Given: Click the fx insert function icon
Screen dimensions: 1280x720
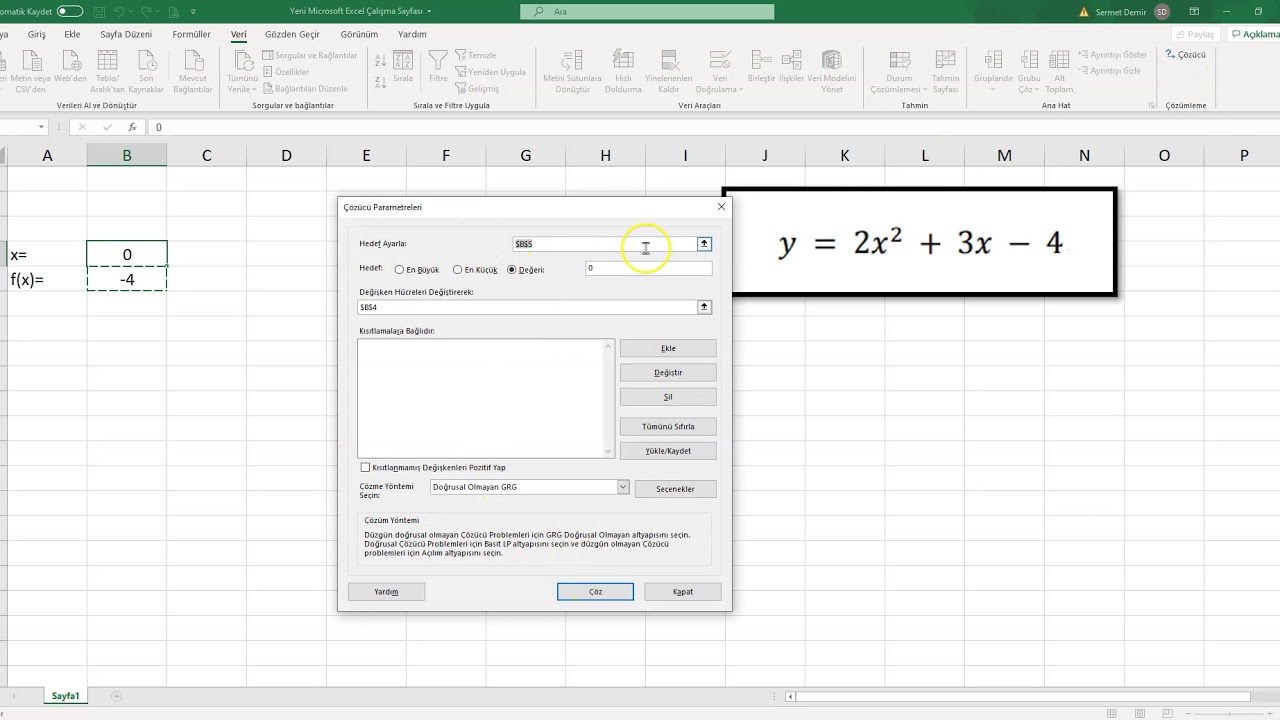Looking at the screenshot, I should (132, 127).
